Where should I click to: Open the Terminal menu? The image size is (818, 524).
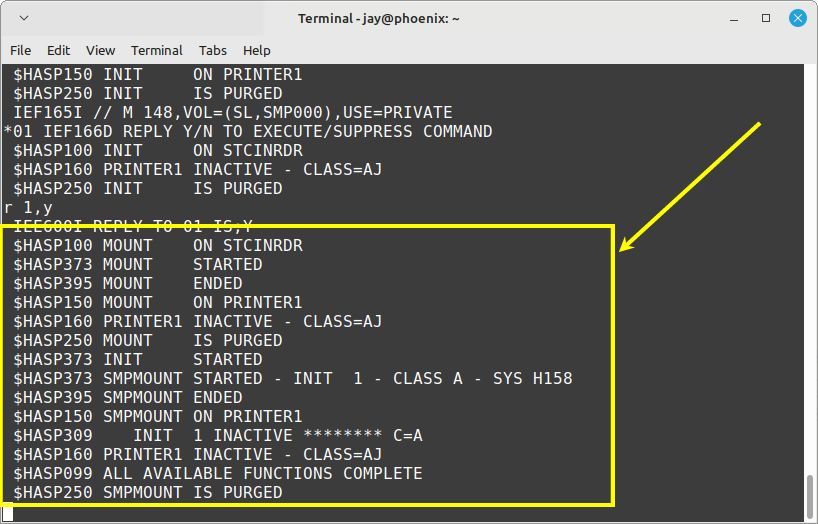tap(157, 51)
